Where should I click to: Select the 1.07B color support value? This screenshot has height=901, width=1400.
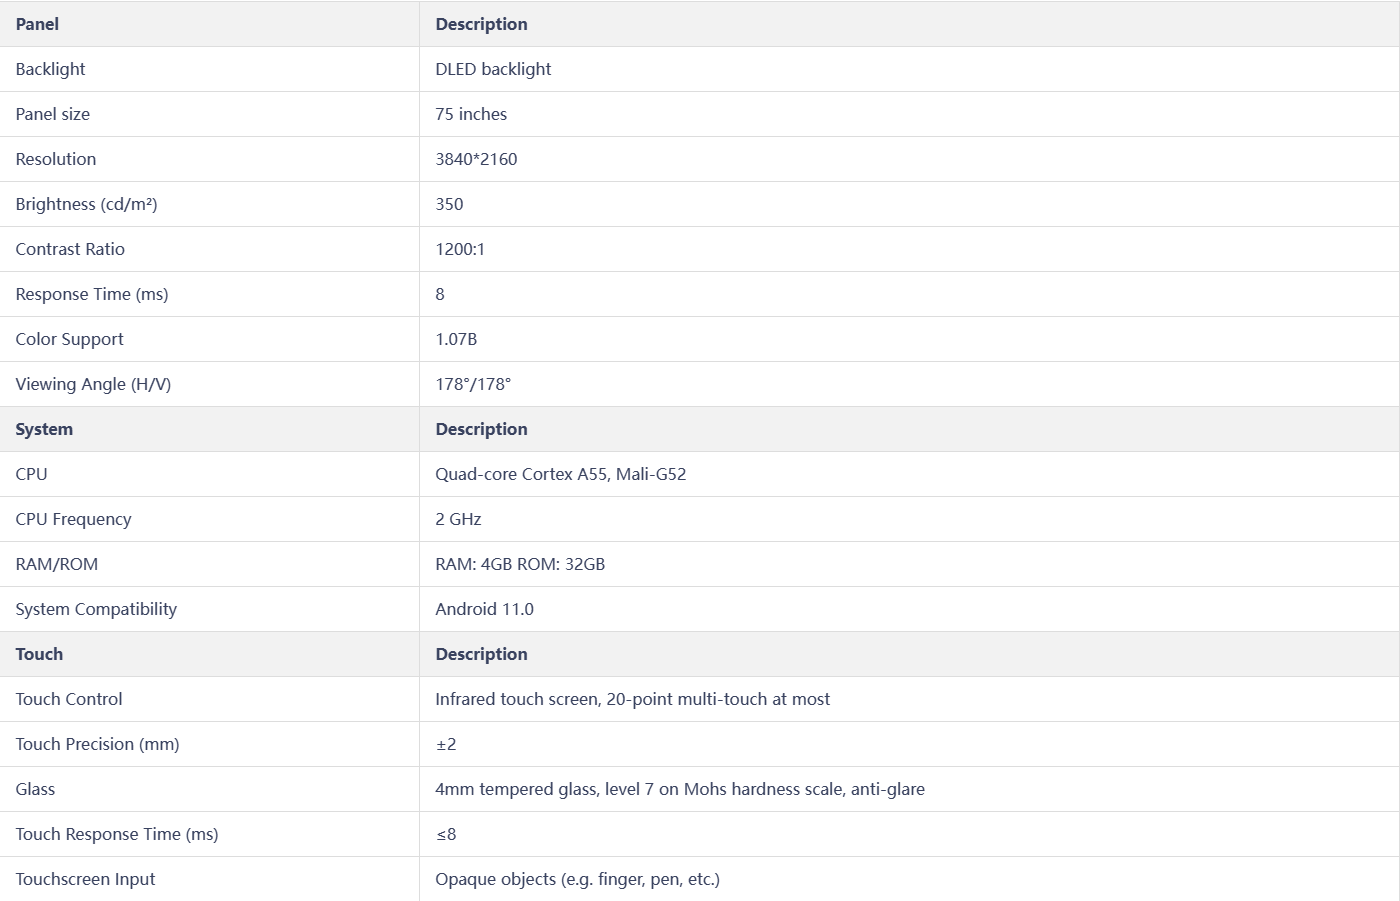tap(456, 339)
